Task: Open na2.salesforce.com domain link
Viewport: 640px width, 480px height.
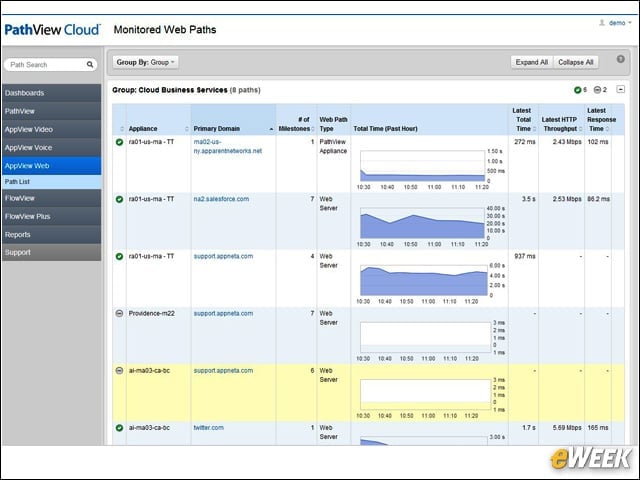Action: tap(221, 199)
